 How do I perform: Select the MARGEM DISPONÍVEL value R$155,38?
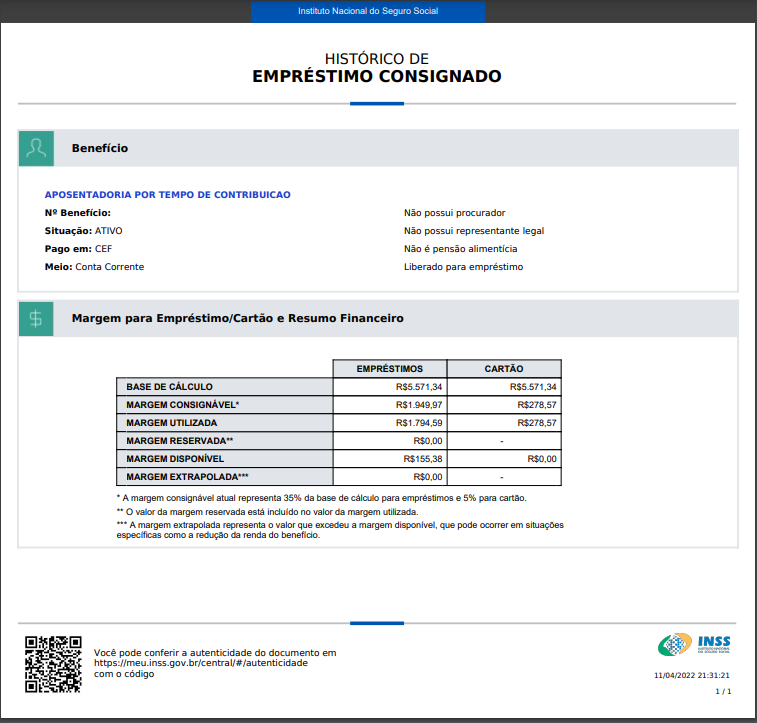(x=423, y=459)
